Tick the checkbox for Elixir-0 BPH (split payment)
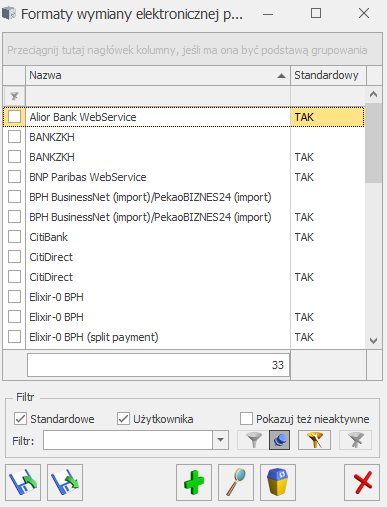 point(14,337)
